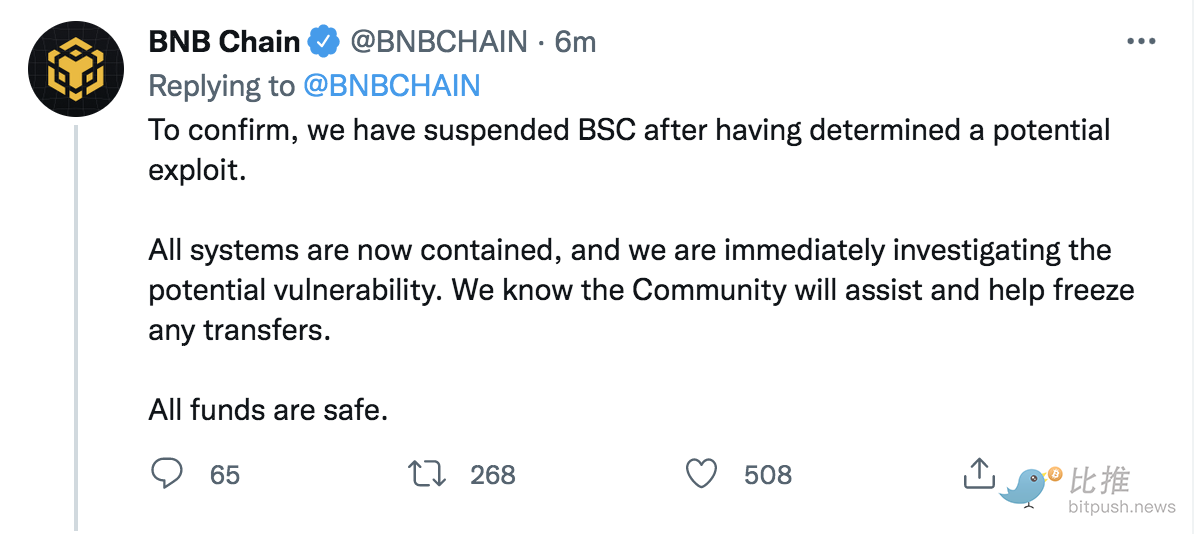Click the bitpush.news watermark text
This screenshot has height=534, width=1196.
pyautogui.click(x=1121, y=507)
